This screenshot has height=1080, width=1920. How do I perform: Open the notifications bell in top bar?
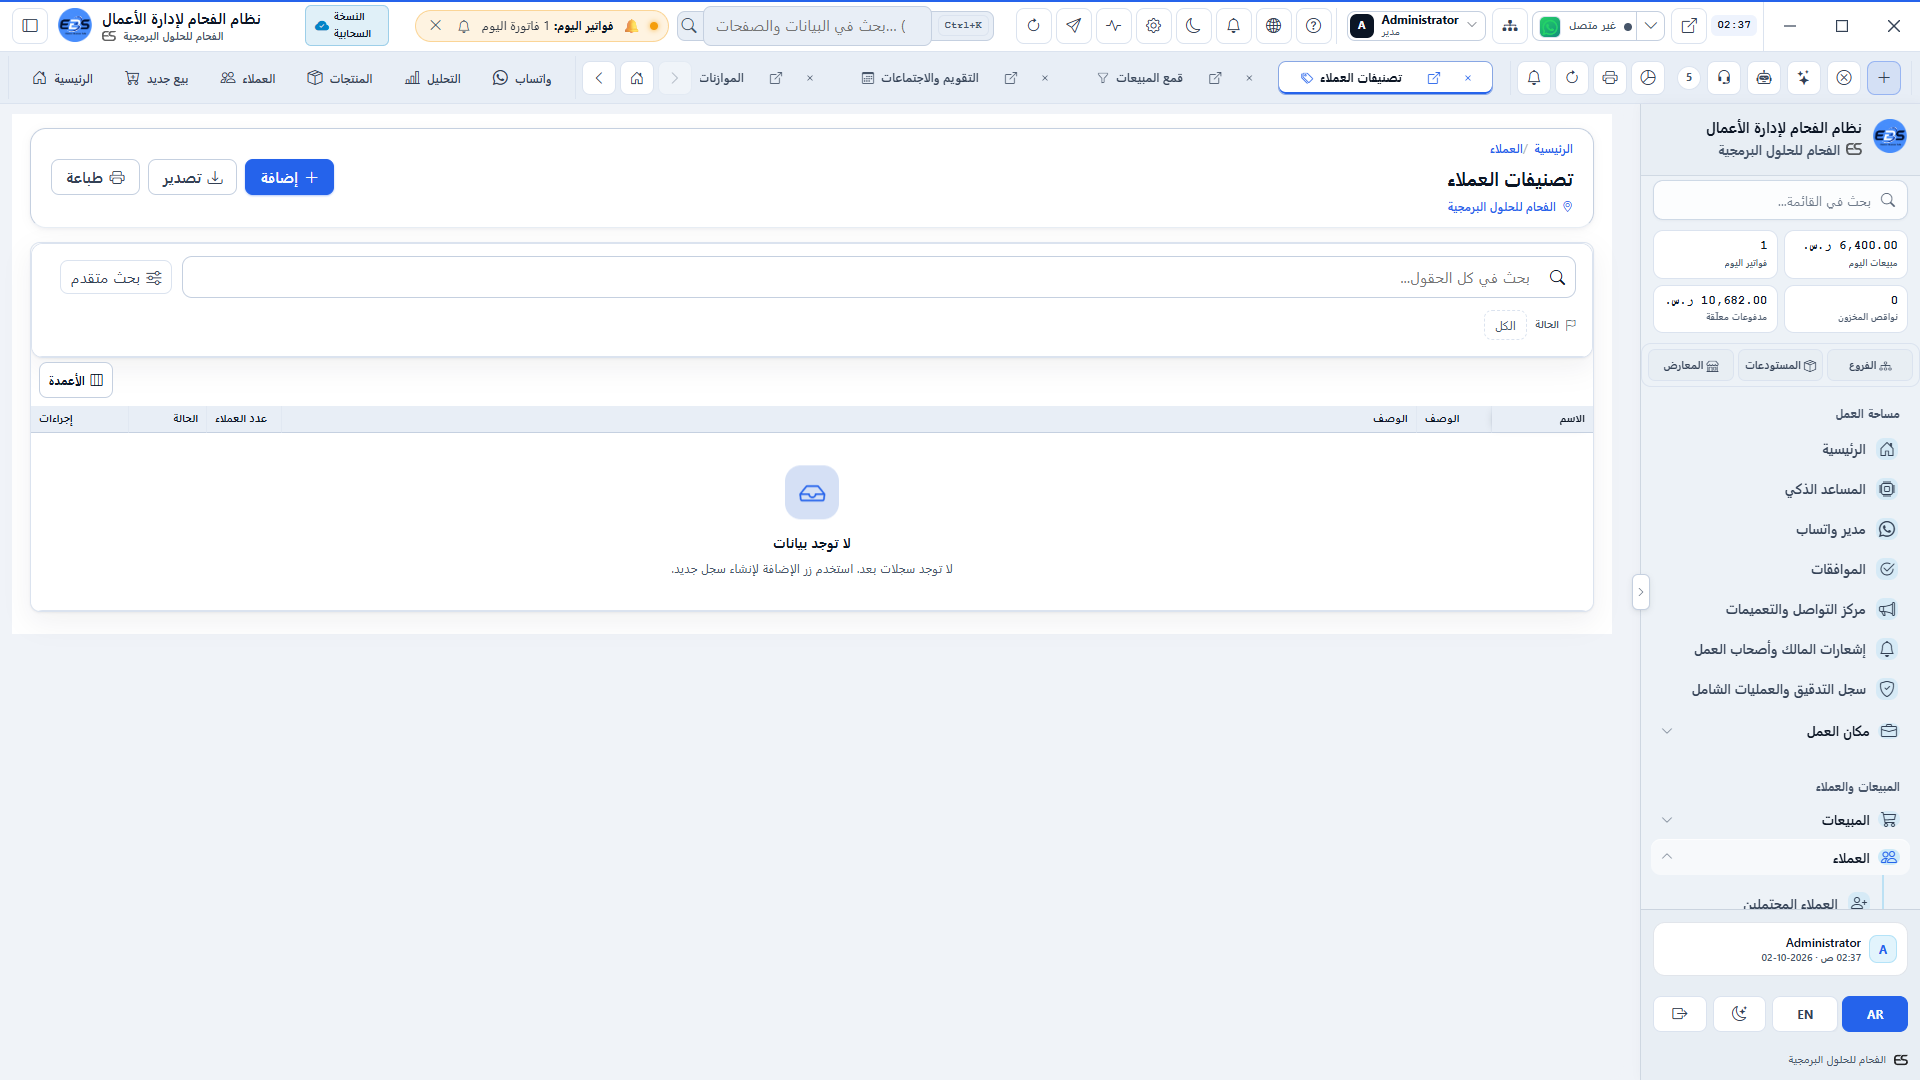pos(1233,26)
